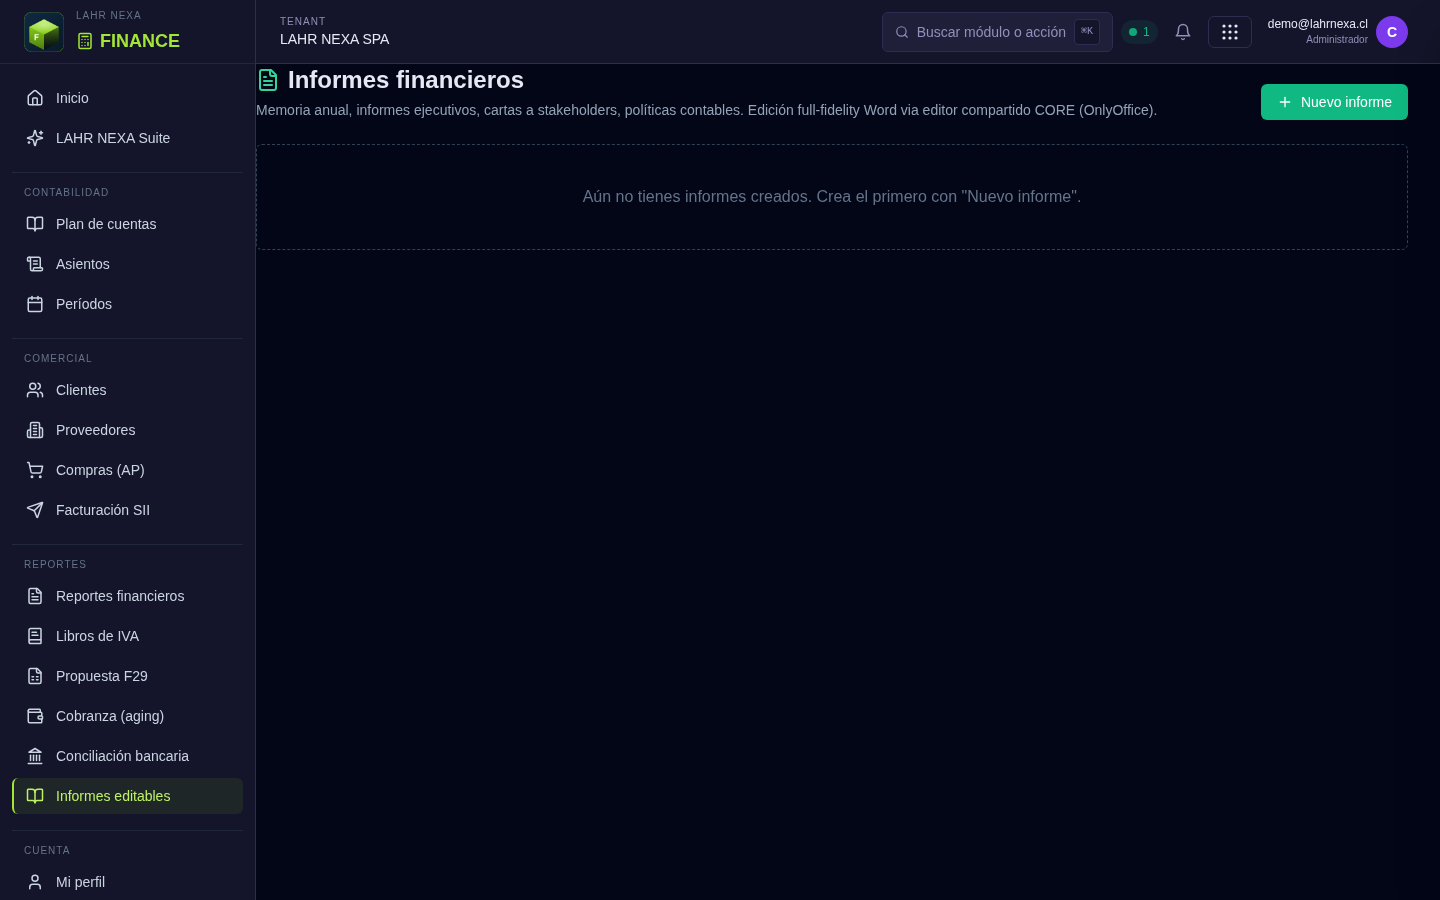View Reportes financieros
Viewport: 1440px width, 900px height.
127,596
